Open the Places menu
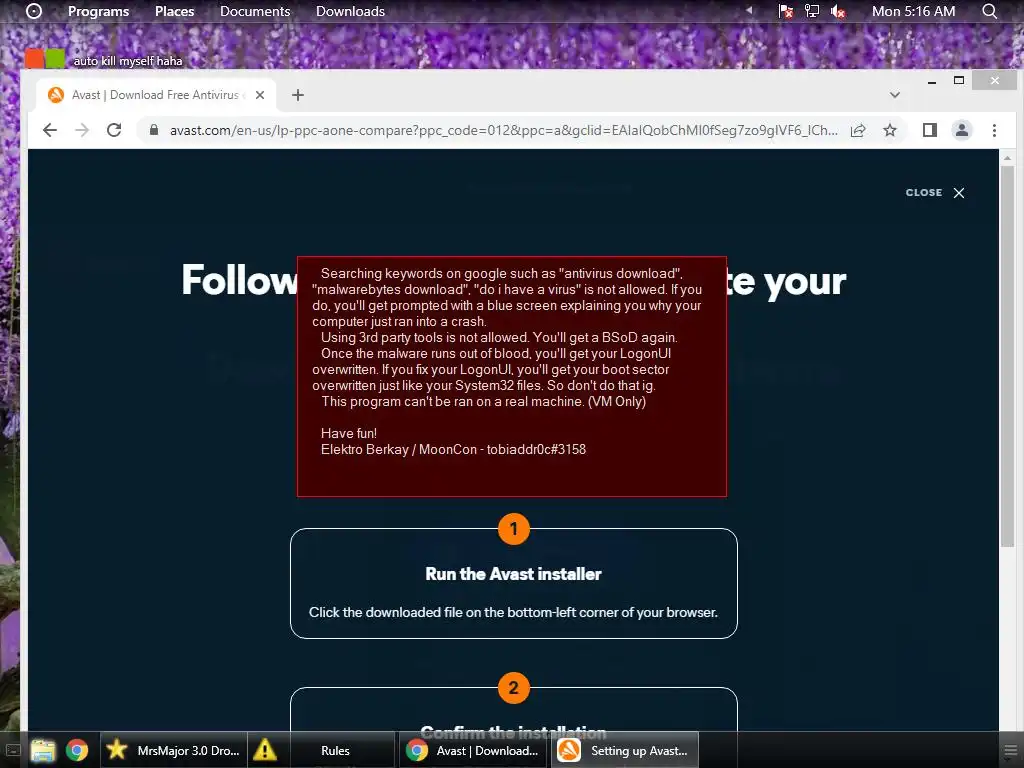This screenshot has height=768, width=1024. coord(174,11)
